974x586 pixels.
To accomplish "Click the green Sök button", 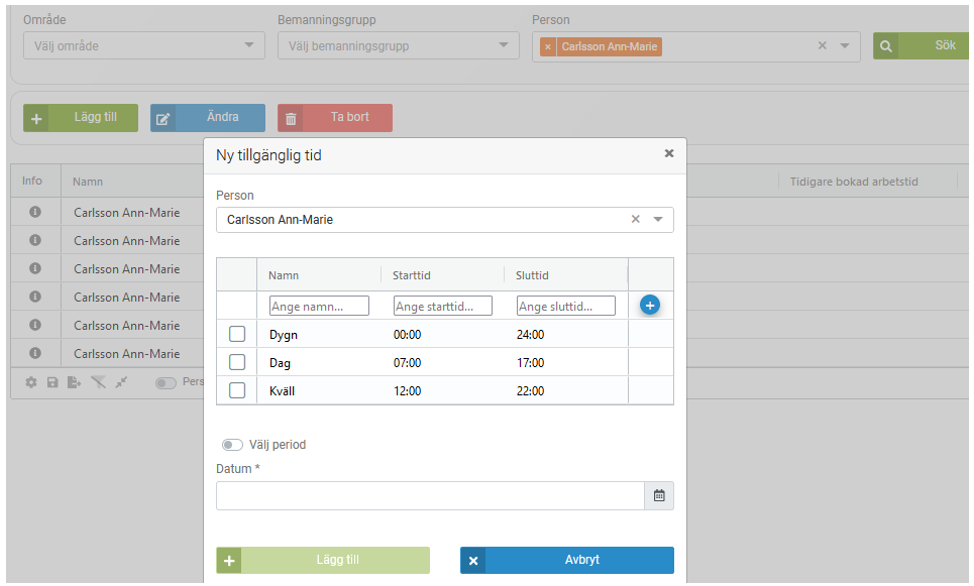I will (x=922, y=46).
